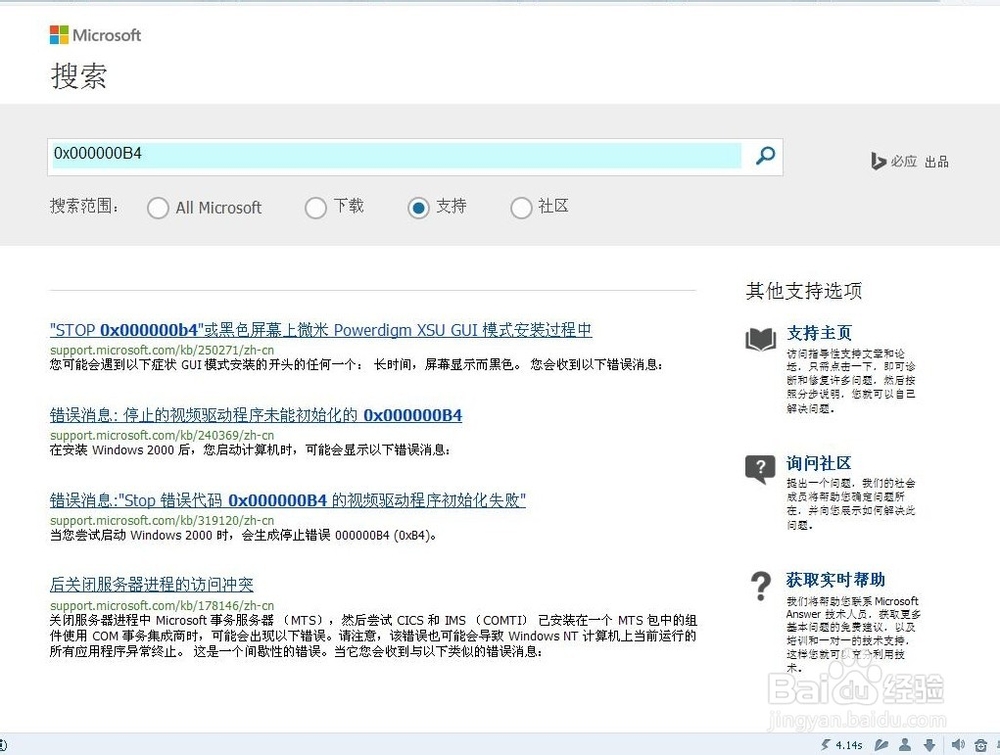Viewport: 1000px width, 755px height.
Task: Select the 社区 search scope
Action: (521, 208)
